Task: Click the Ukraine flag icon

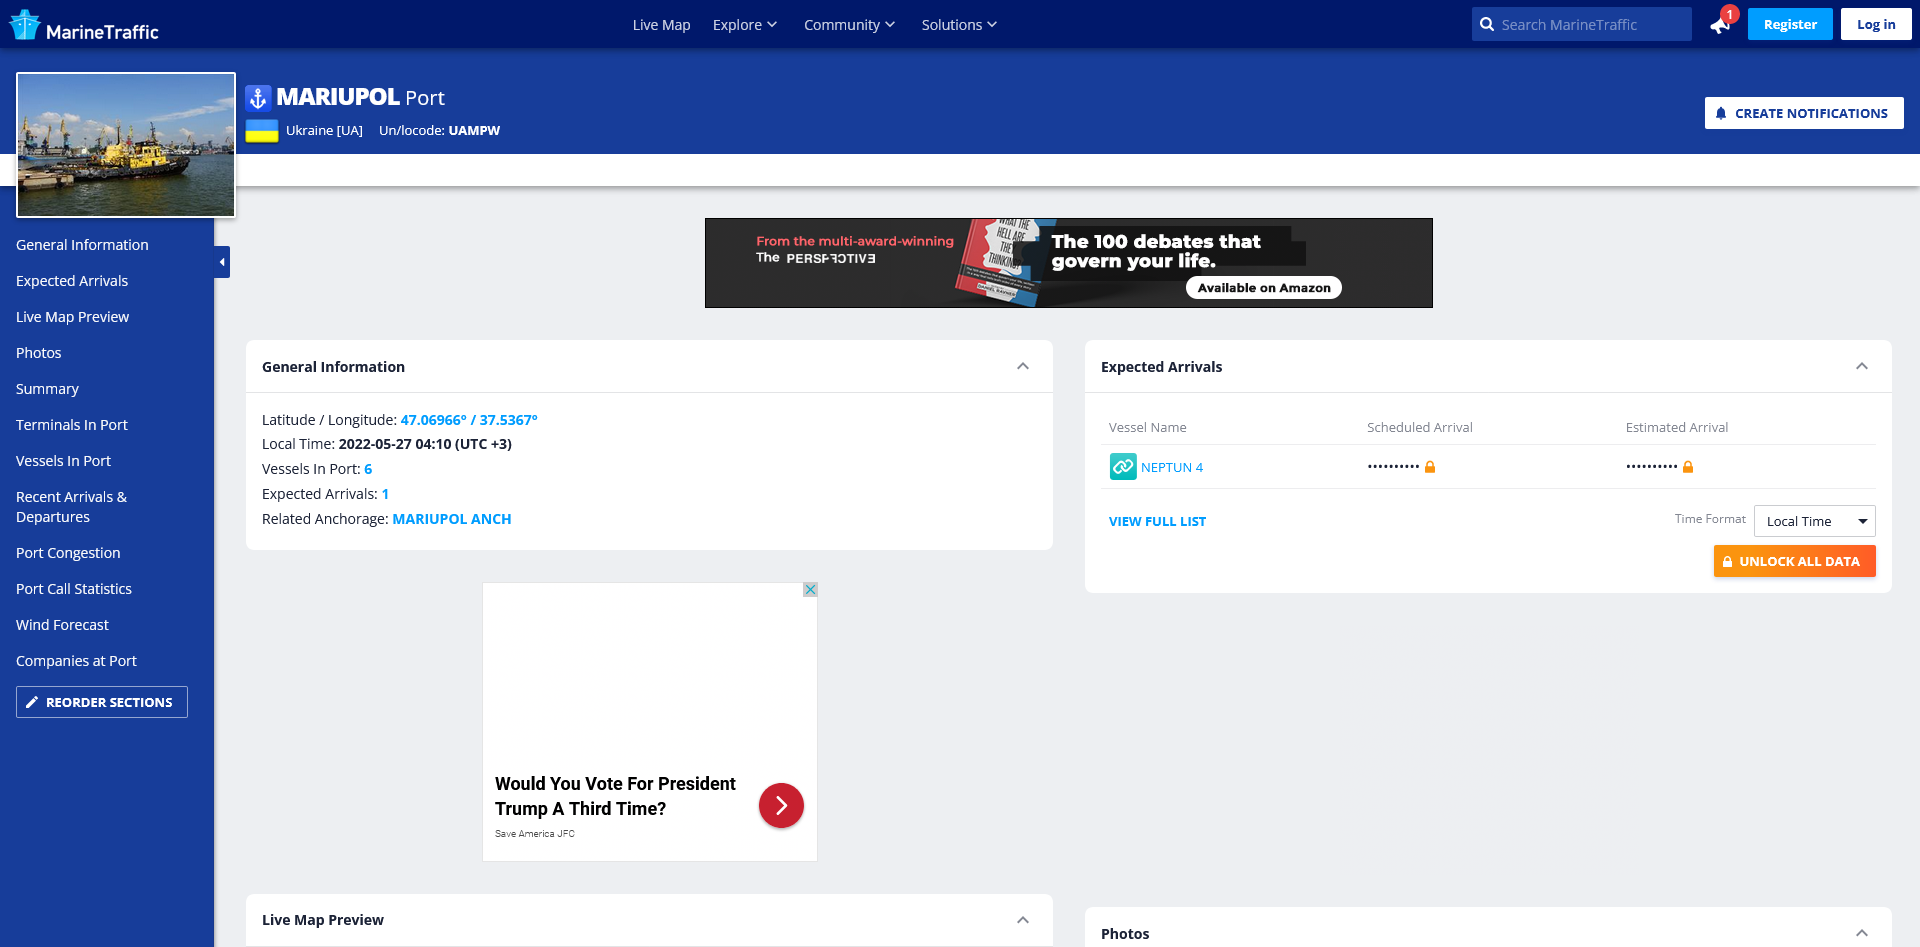Action: [262, 131]
